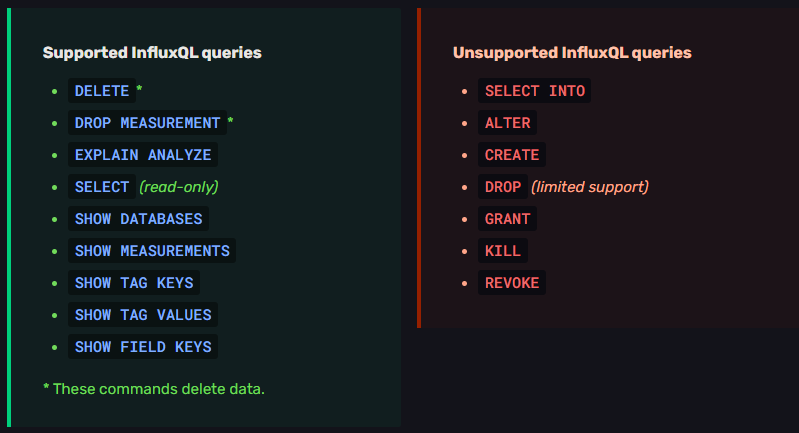
Task: Click the SELECT INTO code tag
Action: pyautogui.click(x=534, y=91)
